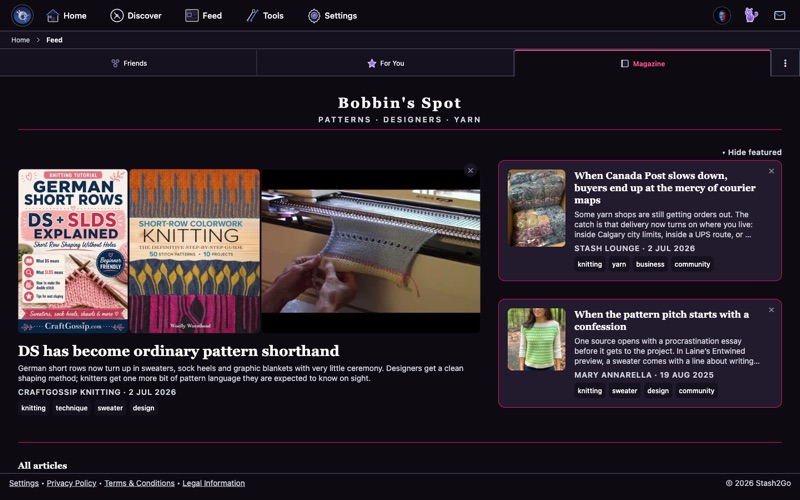This screenshot has width=800, height=500.
Task: Go to Home in breadcrumb
Action: pos(20,40)
